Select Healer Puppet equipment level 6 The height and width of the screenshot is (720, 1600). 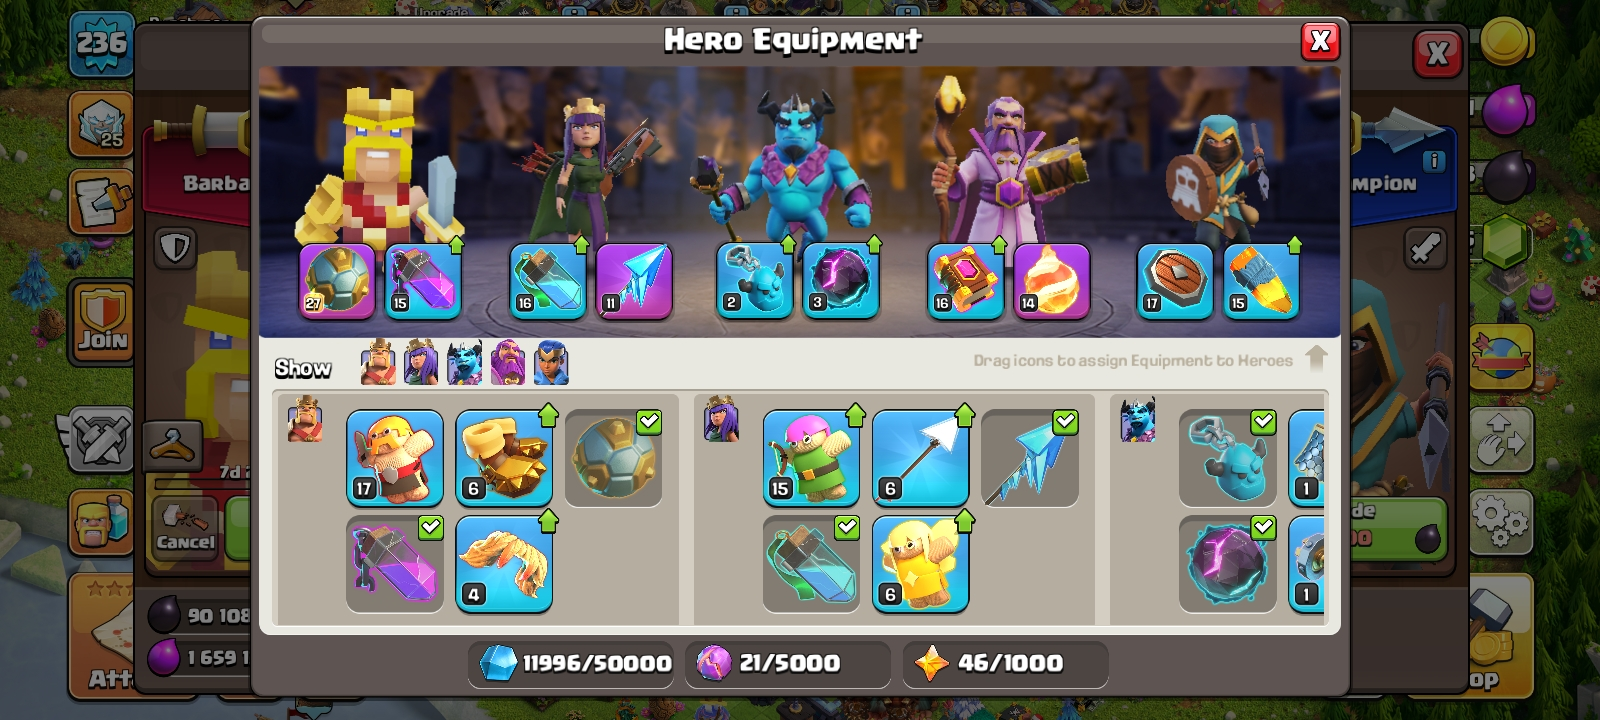pos(920,564)
